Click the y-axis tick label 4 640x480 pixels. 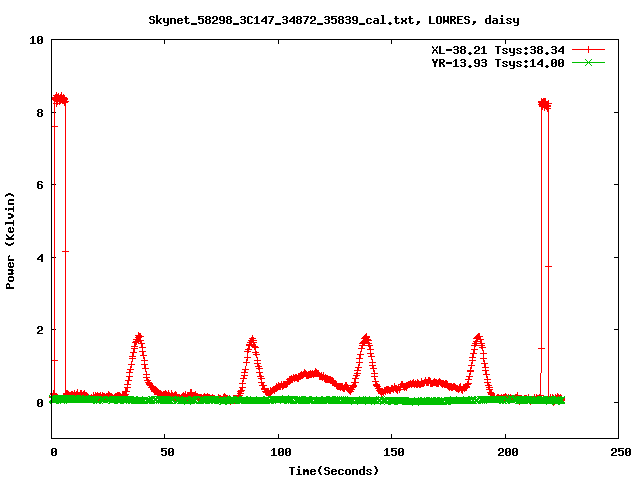coord(40,258)
